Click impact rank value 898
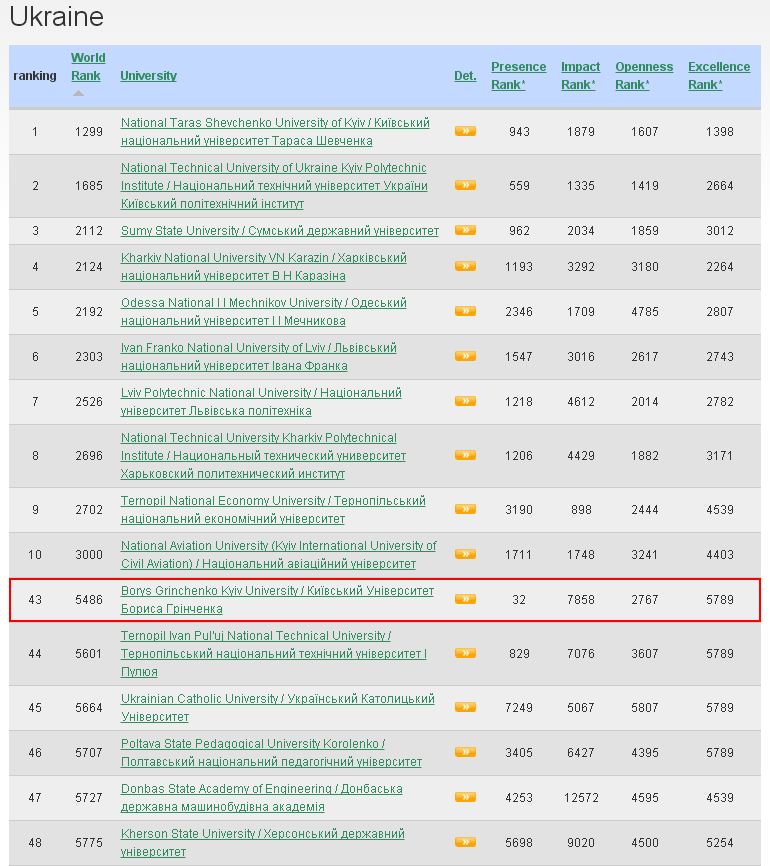770x866 pixels. click(581, 509)
